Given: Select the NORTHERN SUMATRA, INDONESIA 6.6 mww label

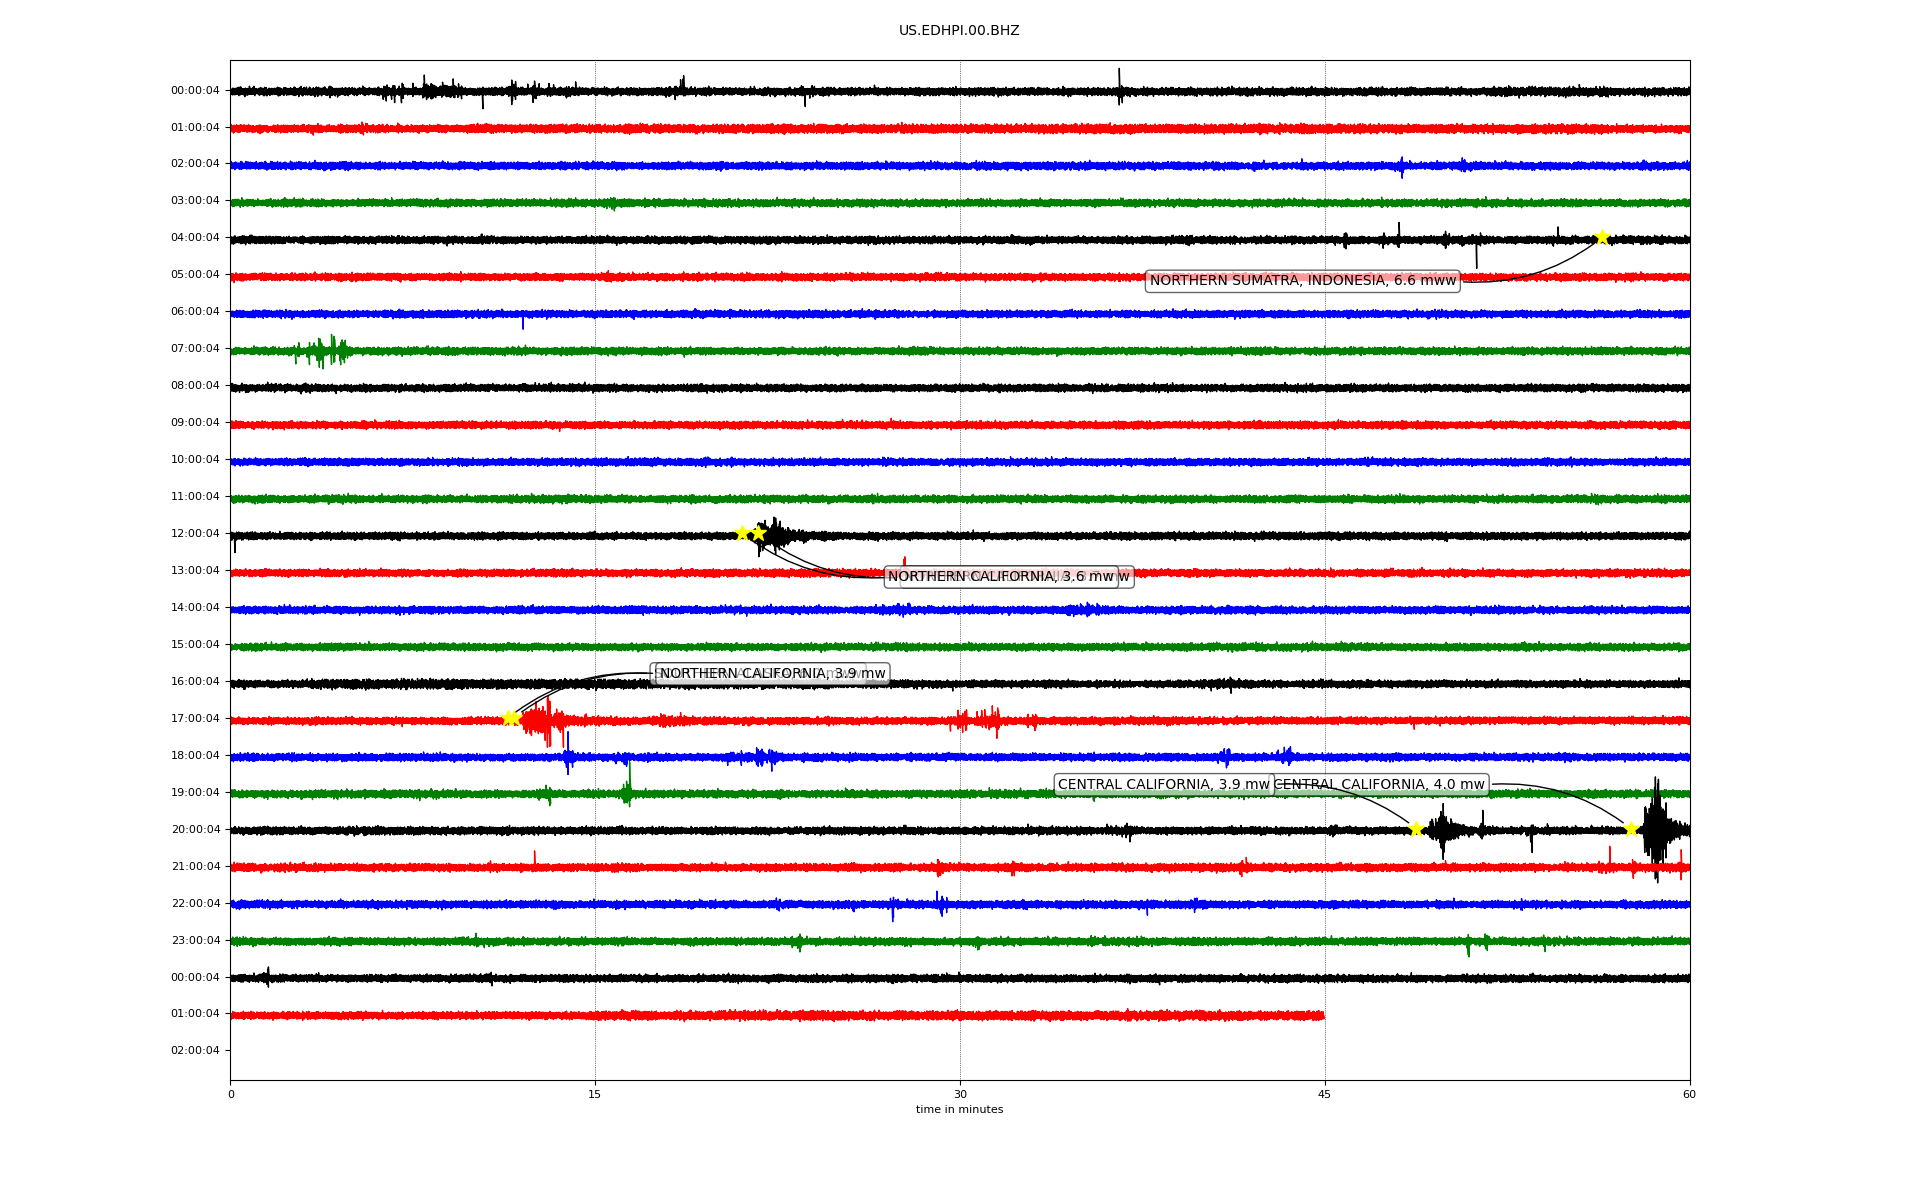Looking at the screenshot, I should (x=1302, y=281).
